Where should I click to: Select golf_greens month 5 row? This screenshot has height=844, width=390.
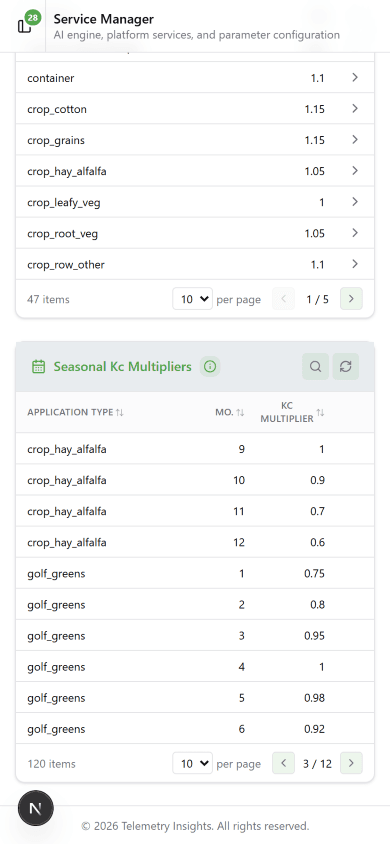[x=195, y=699]
